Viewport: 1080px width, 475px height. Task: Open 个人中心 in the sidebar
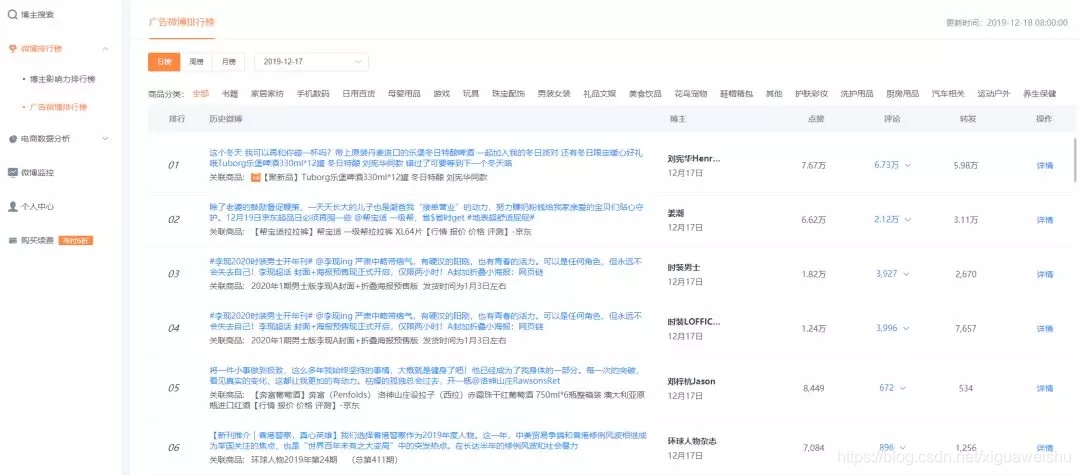click(x=37, y=206)
